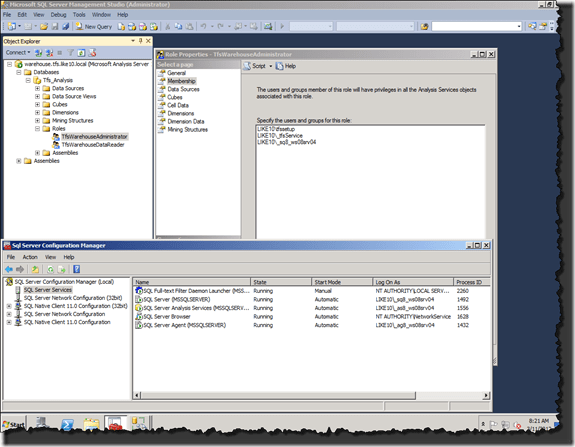This screenshot has height=447, width=575.
Task: Open the Script dropdown arrow in Role Properties
Action: pyautogui.click(x=271, y=66)
